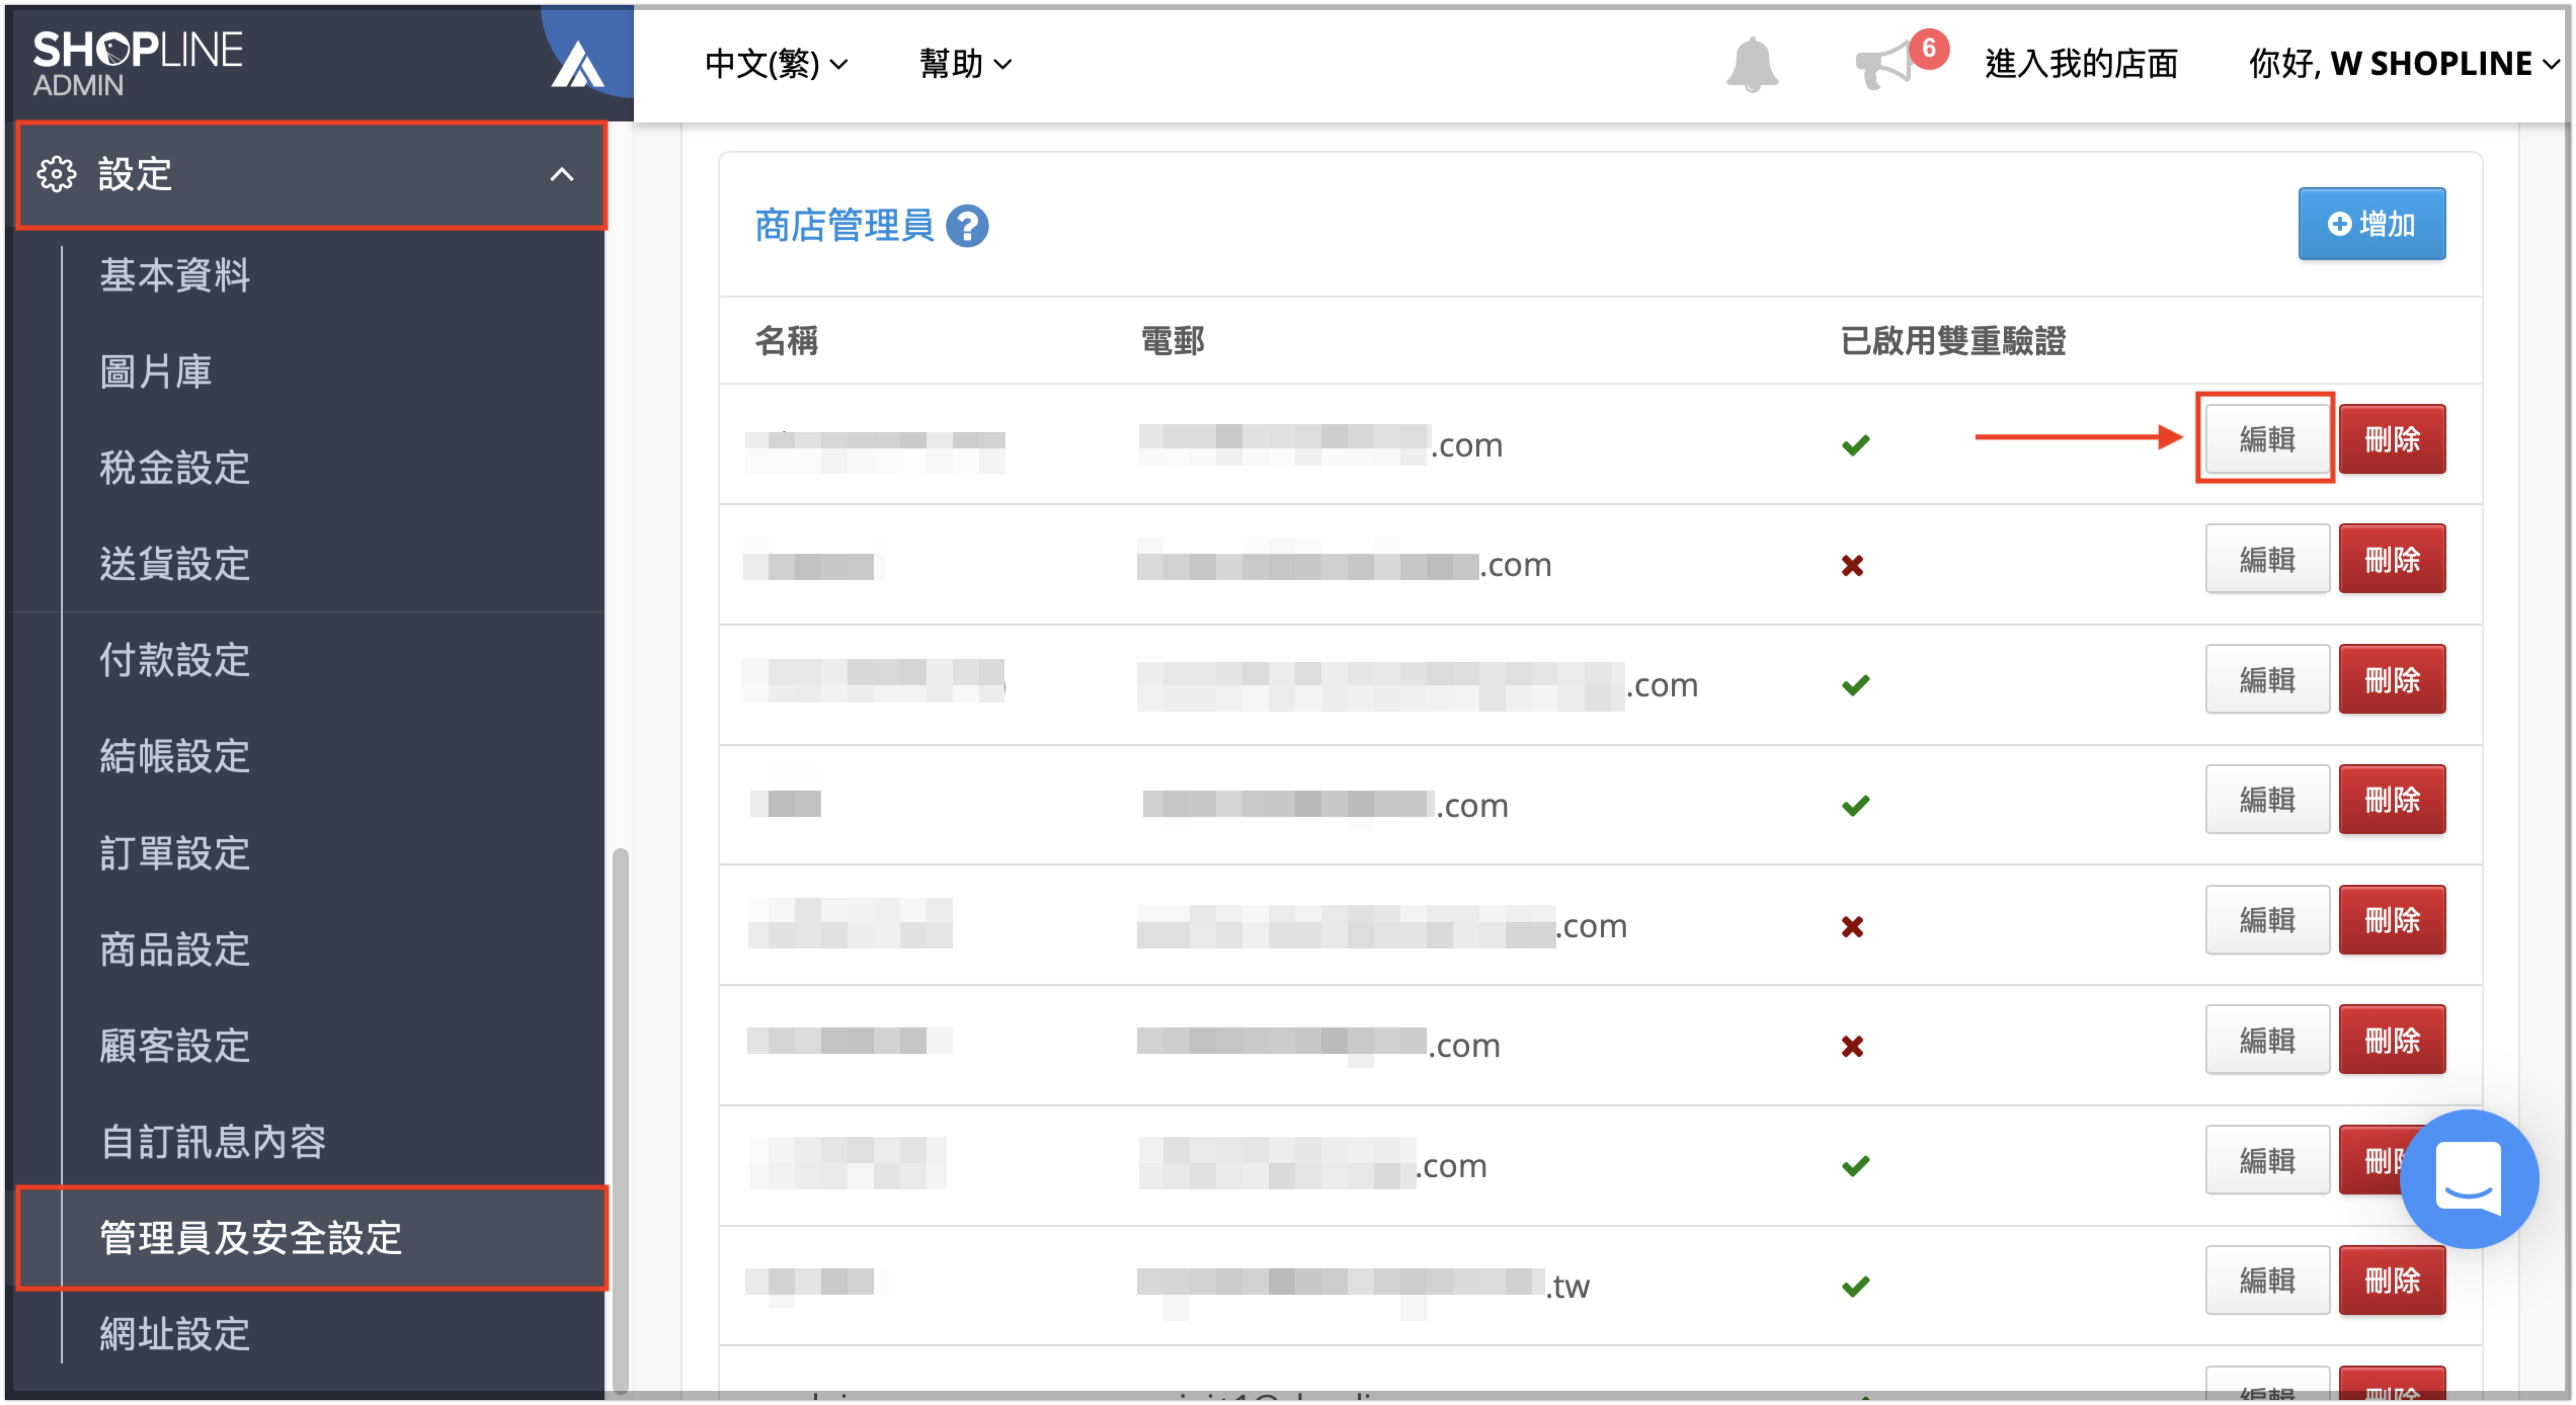The image size is (2576, 1405).
Task: Go to 進入我的店面 storefront link
Action: (2081, 64)
